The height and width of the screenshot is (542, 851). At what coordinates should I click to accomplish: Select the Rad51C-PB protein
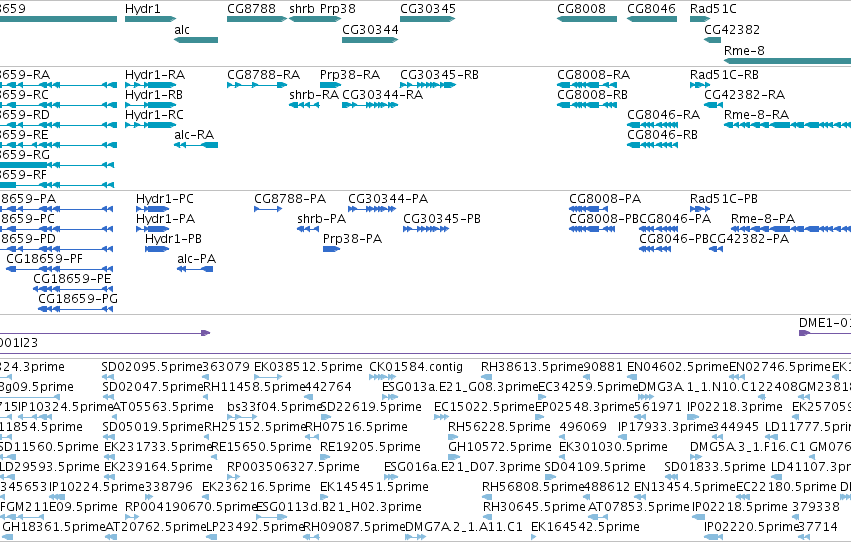[723, 199]
